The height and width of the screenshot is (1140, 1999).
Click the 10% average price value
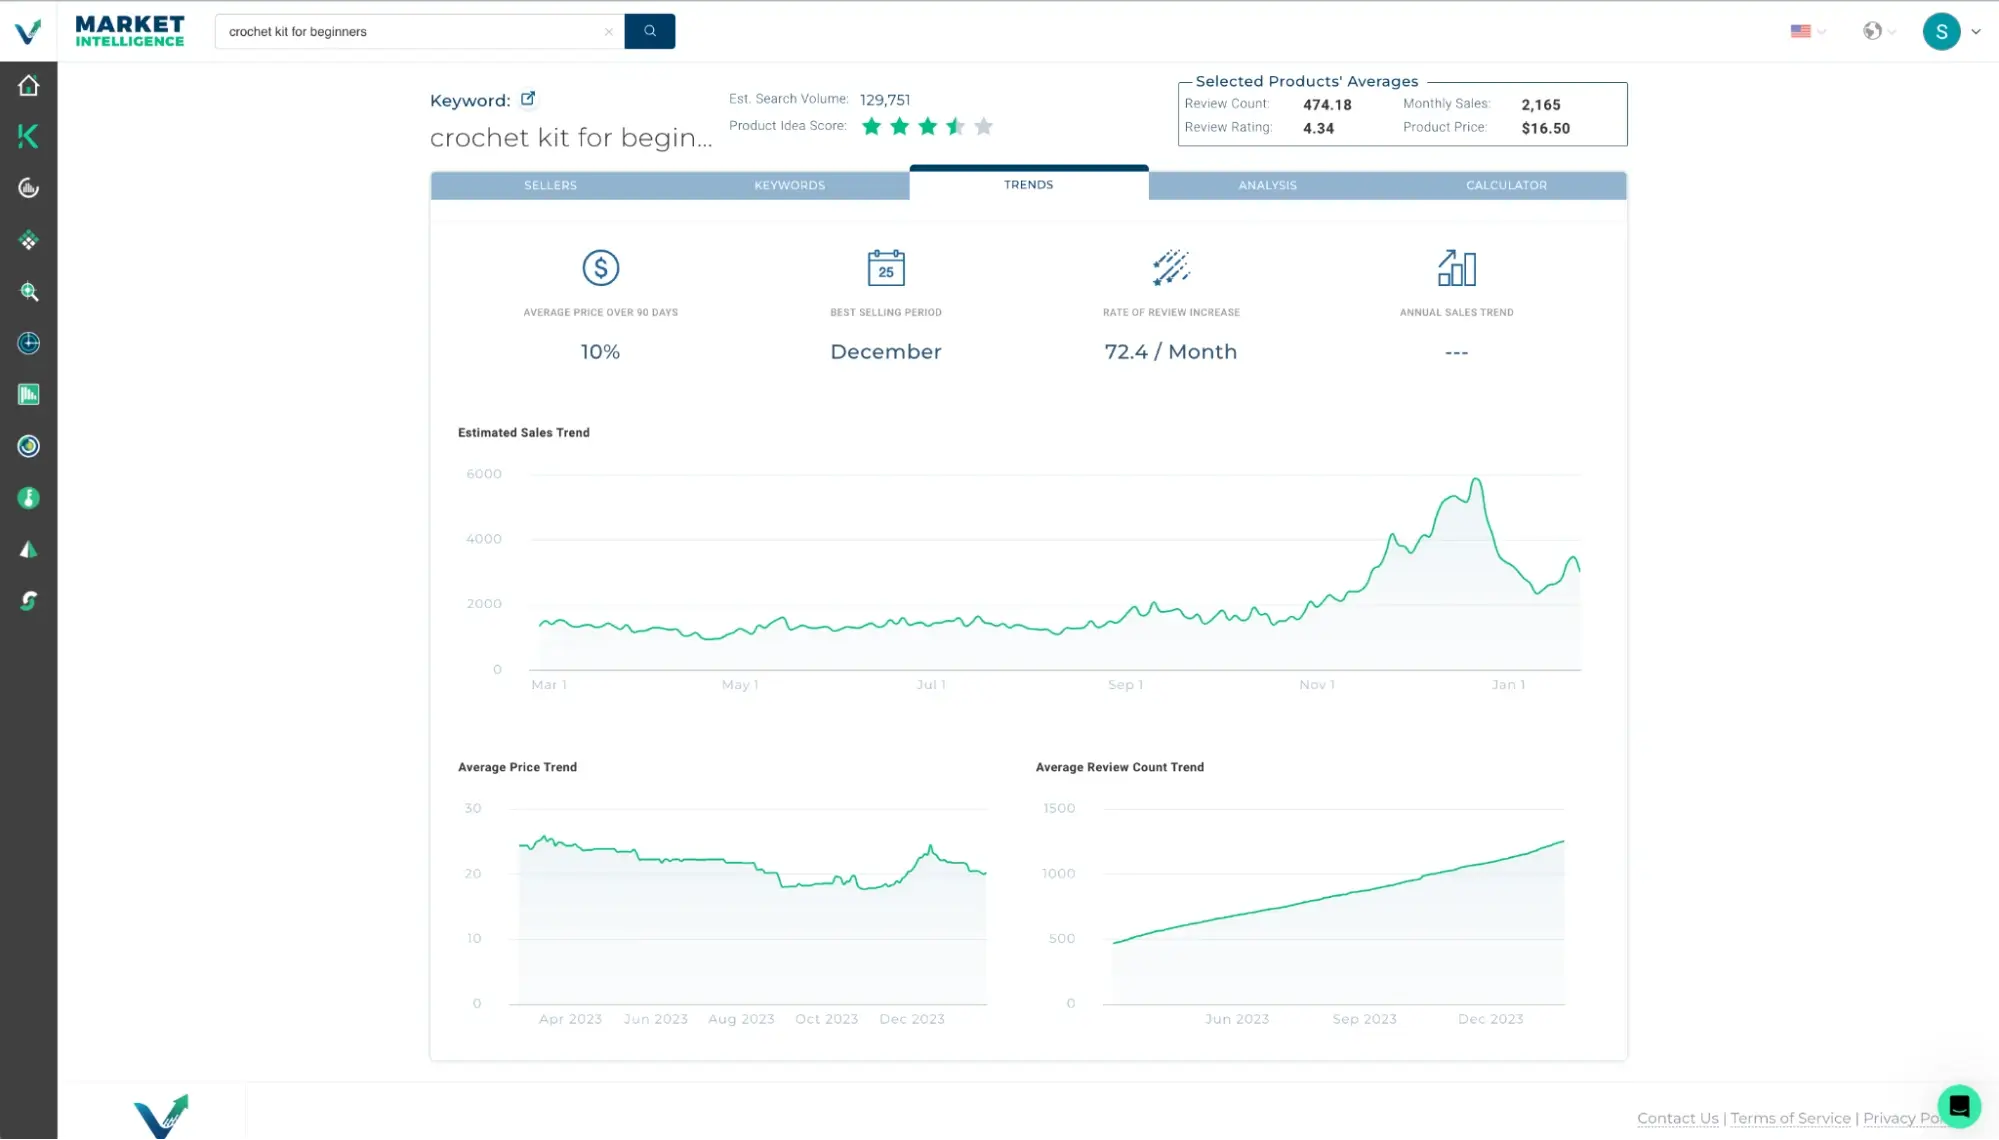point(601,352)
